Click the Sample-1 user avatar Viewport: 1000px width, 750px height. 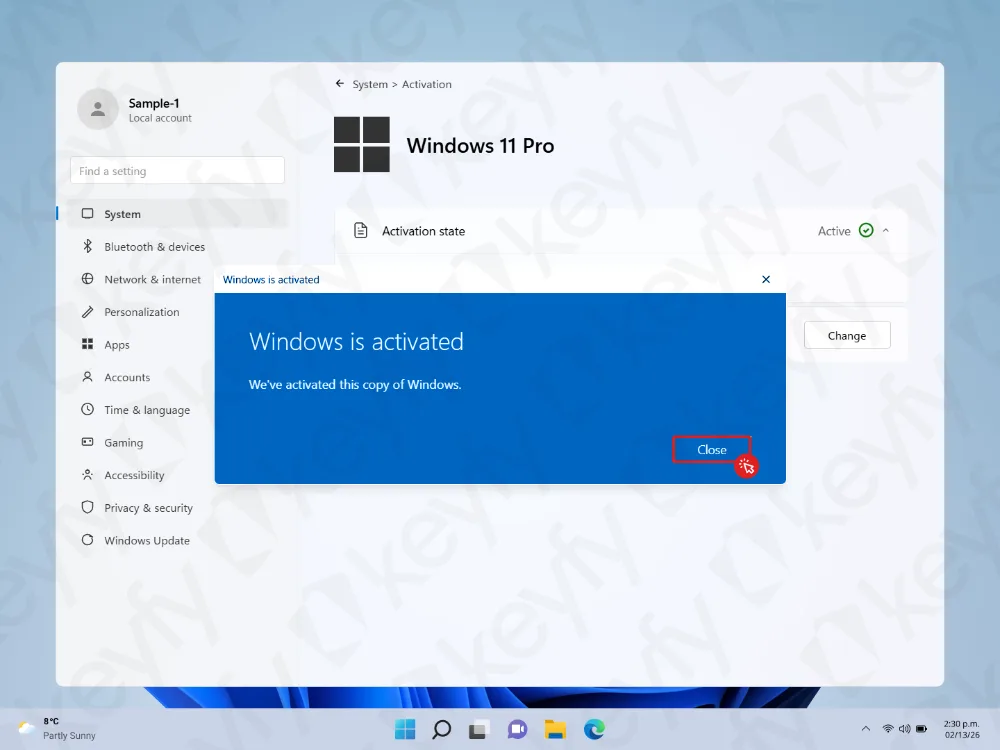tap(98, 109)
